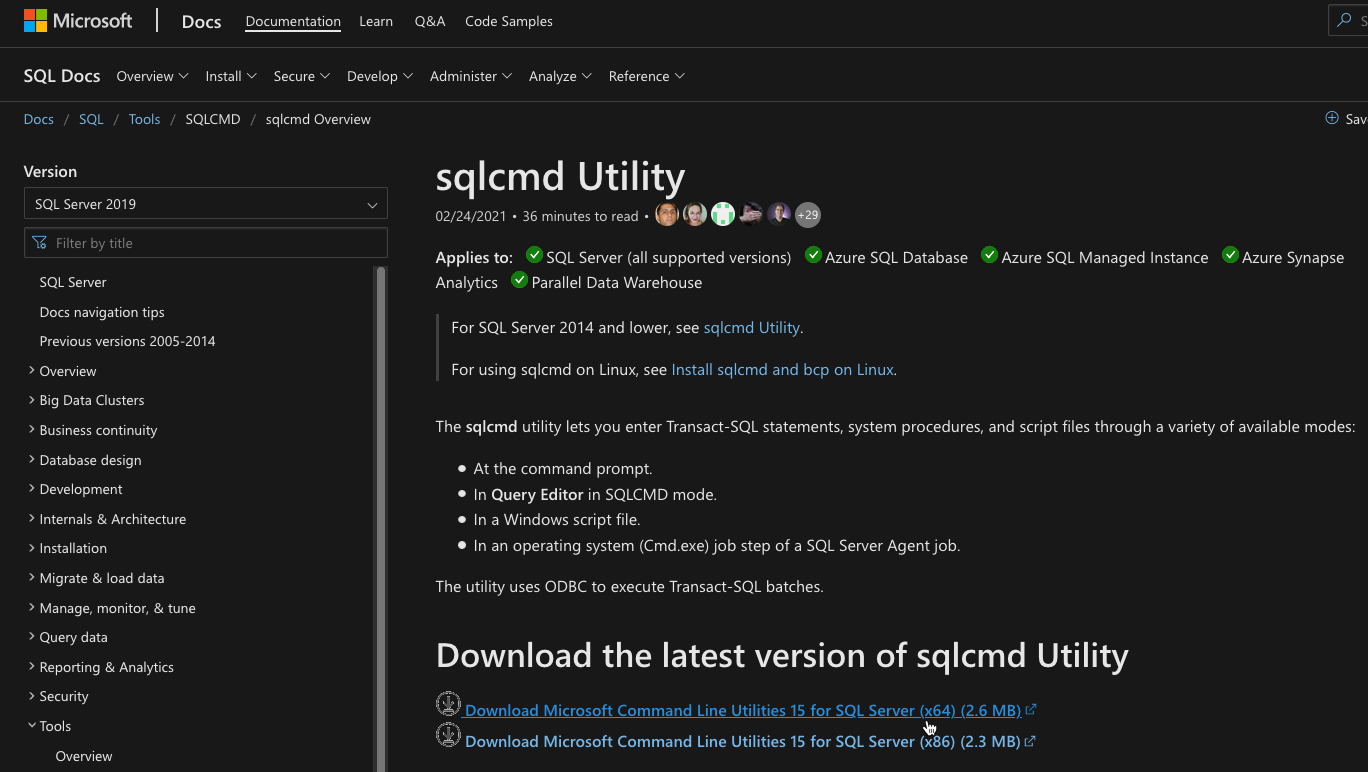Click the filter icon in title filter
The width and height of the screenshot is (1368, 772).
[x=40, y=243]
